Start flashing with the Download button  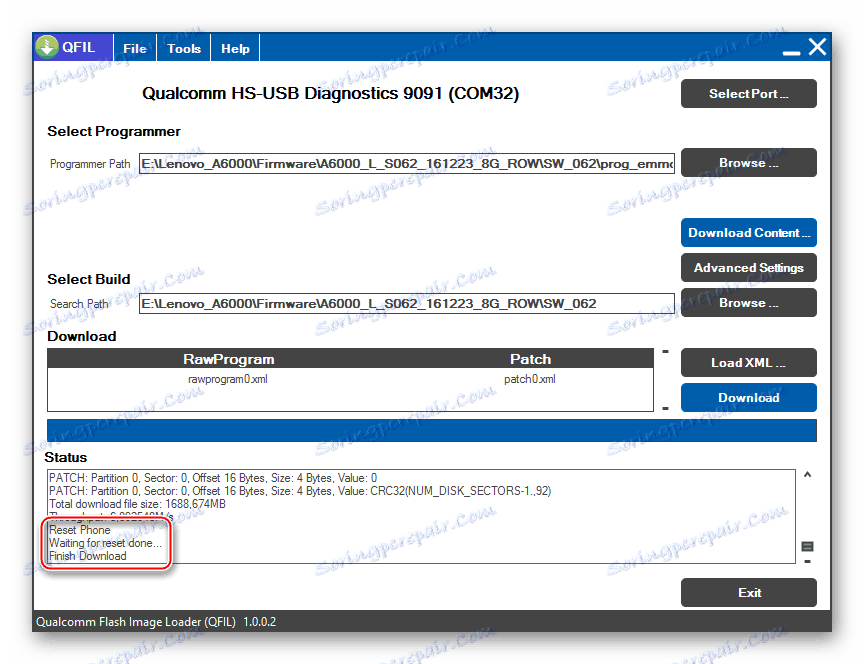coord(749,397)
